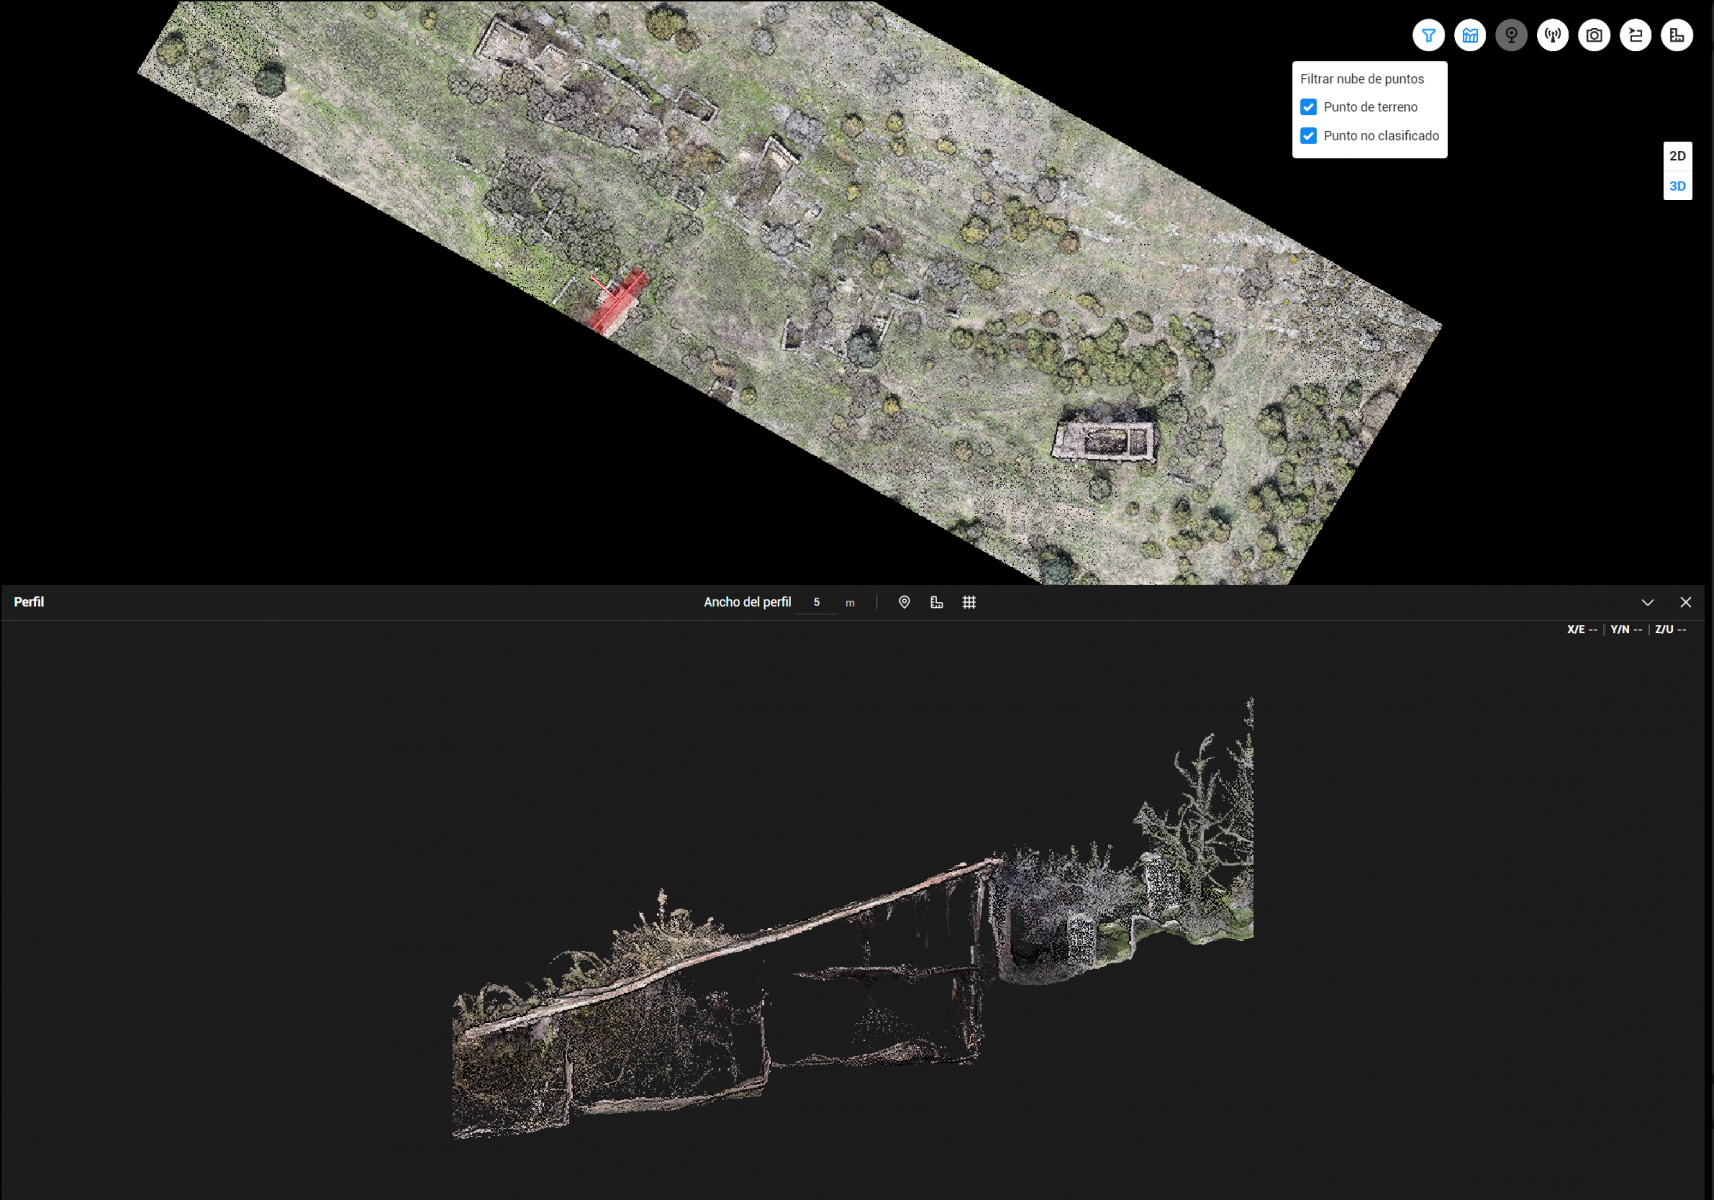Click the point cloud filter funnel icon

[1428, 36]
